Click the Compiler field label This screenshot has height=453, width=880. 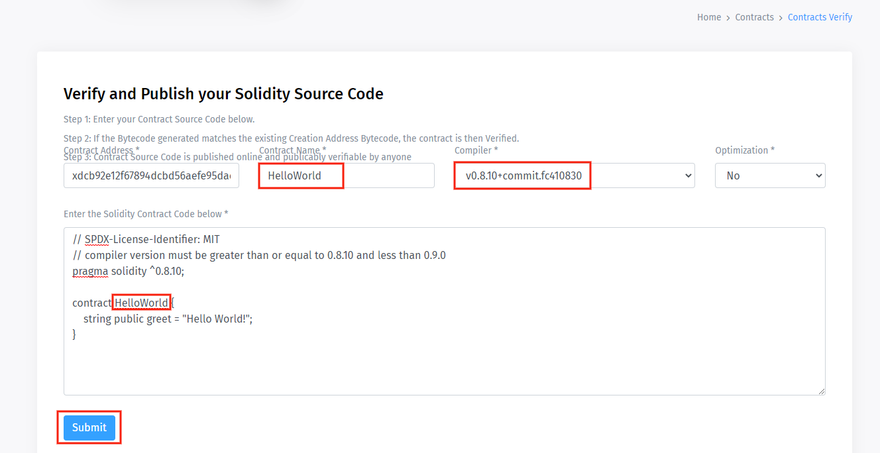point(476,150)
